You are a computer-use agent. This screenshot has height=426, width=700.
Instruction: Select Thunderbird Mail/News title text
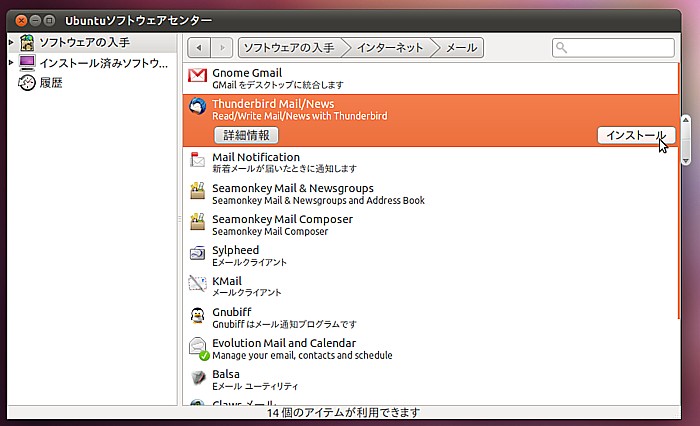click(x=273, y=104)
